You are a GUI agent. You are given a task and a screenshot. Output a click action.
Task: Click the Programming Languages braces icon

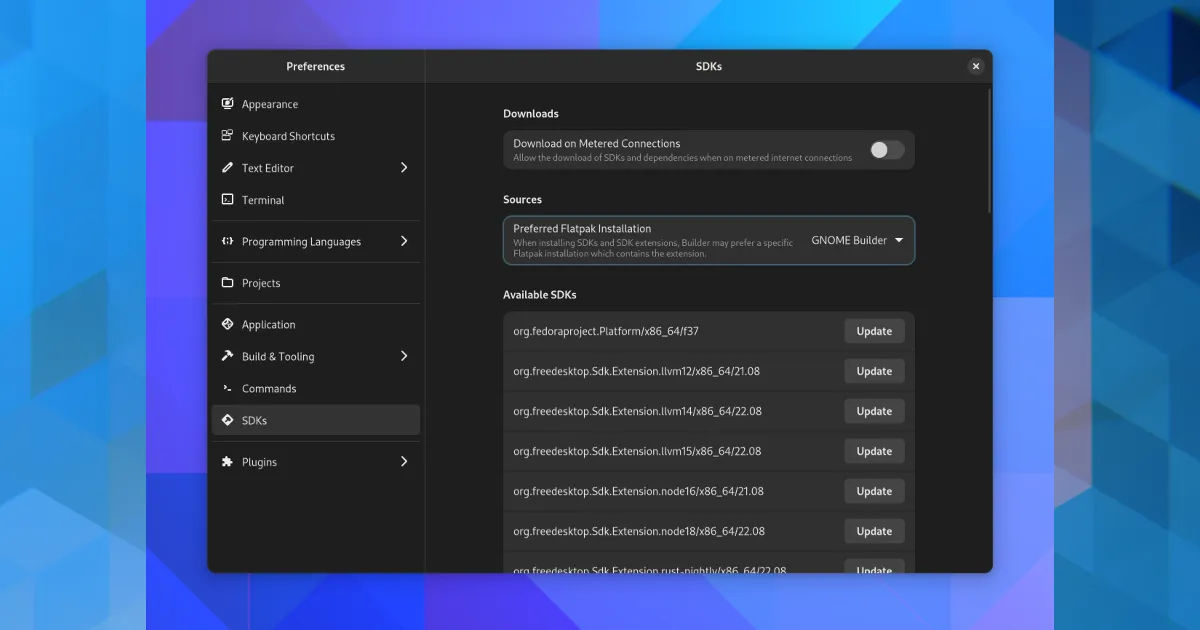tap(228, 242)
